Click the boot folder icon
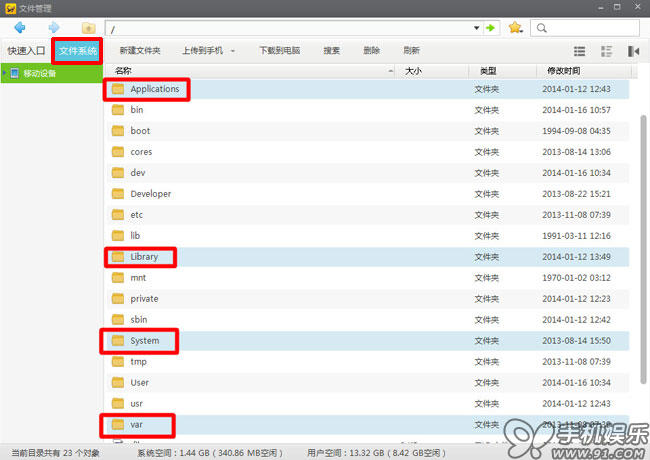650x460 pixels. pos(118,131)
